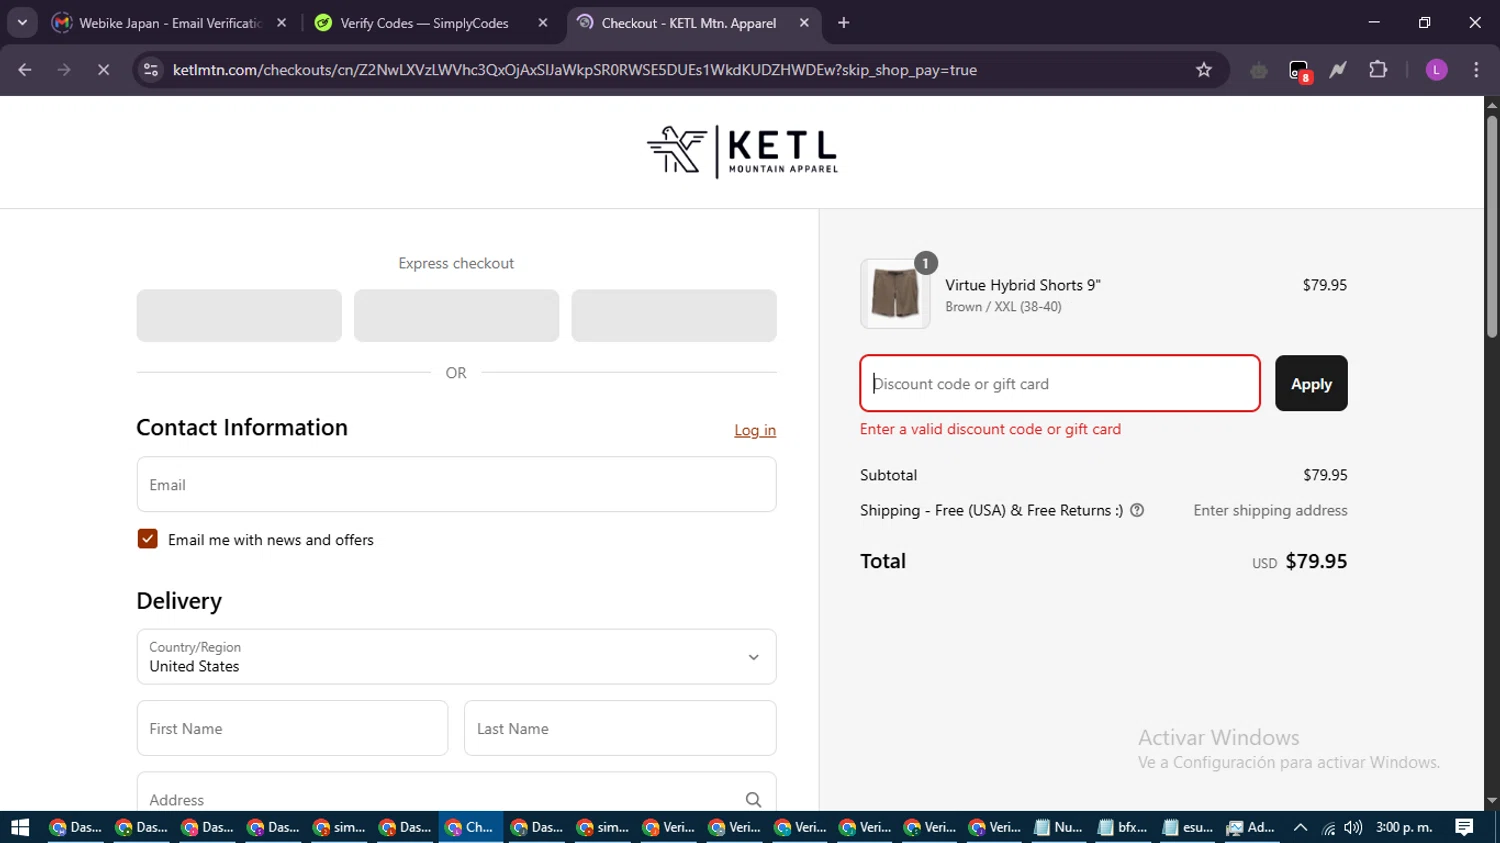Click the Discount code or gift card field
Image resolution: width=1500 pixels, height=843 pixels.
(x=1060, y=384)
